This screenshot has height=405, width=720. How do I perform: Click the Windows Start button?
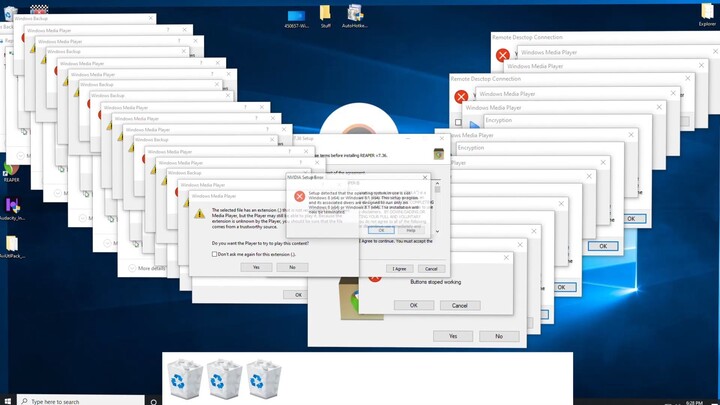(x=8, y=400)
